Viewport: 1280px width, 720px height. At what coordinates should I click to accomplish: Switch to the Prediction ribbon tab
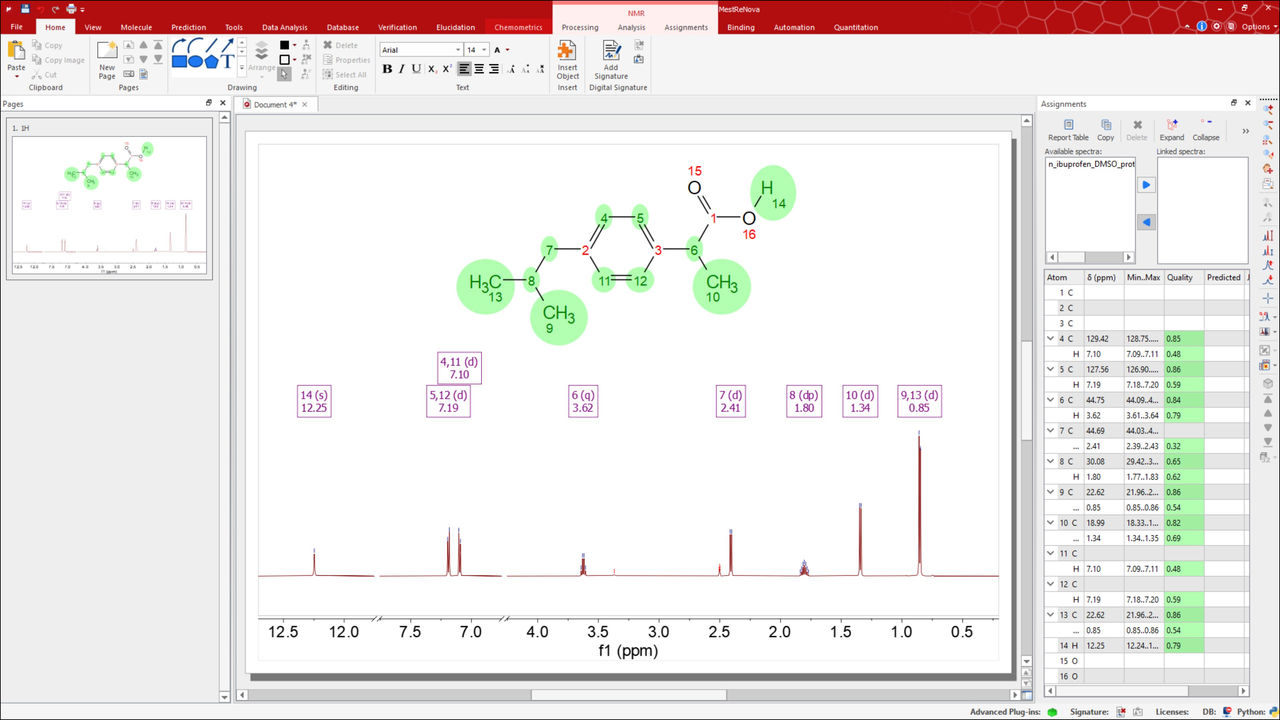click(x=188, y=27)
